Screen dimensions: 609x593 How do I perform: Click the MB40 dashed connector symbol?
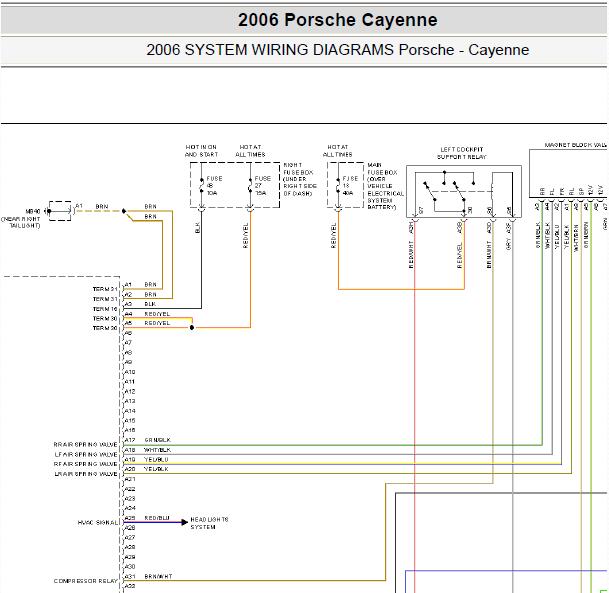pos(60,211)
